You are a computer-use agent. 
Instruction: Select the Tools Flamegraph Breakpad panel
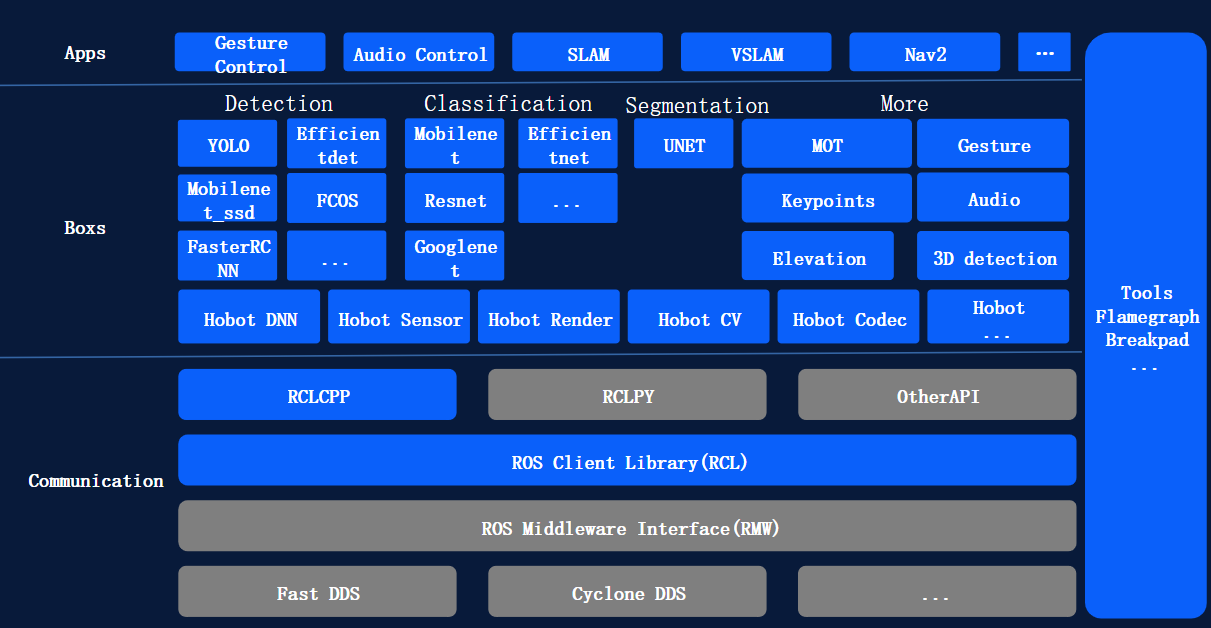[x=1146, y=326]
